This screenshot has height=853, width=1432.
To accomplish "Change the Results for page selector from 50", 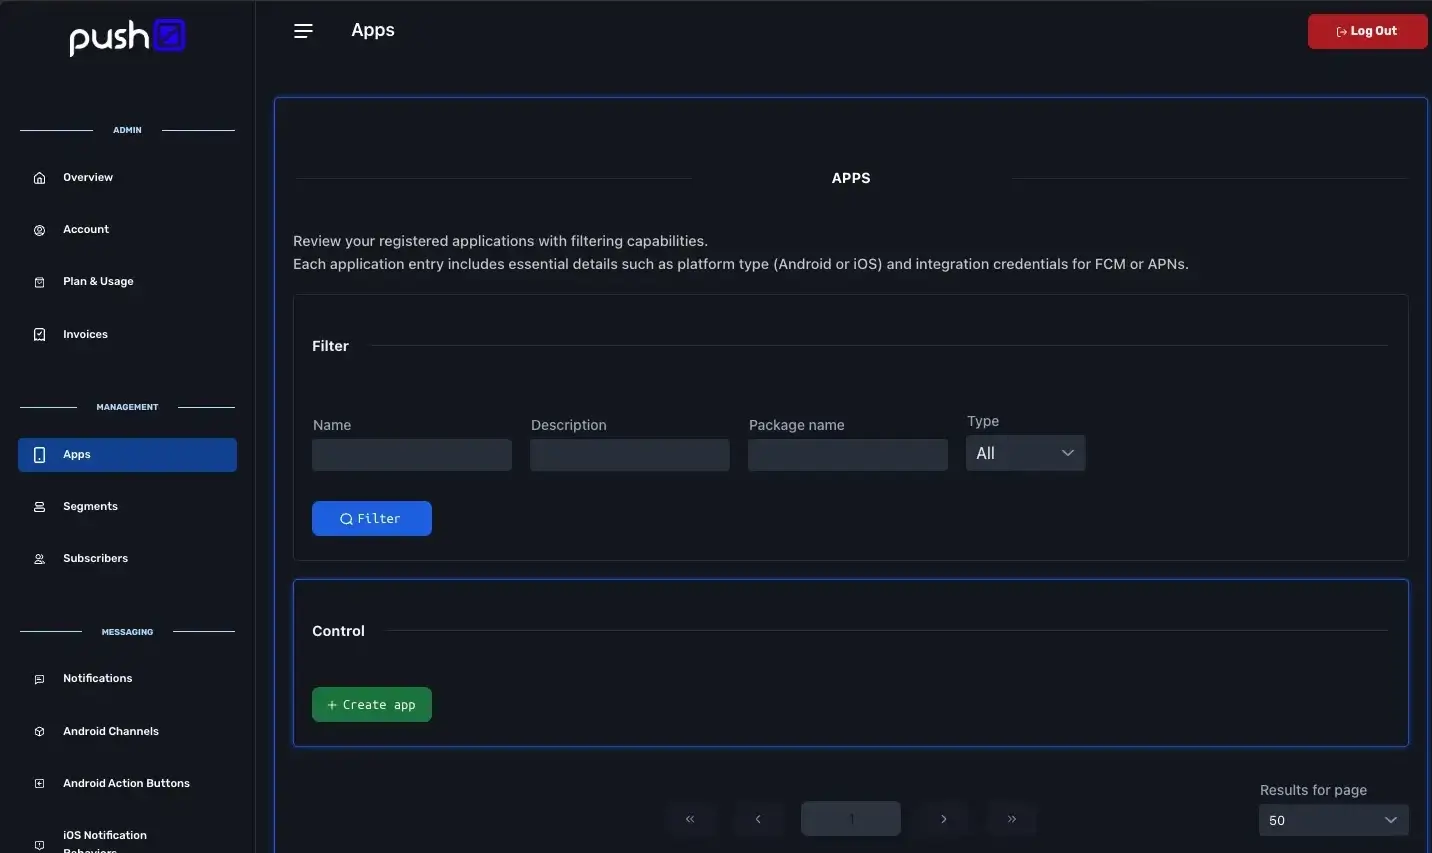I will tap(1333, 820).
